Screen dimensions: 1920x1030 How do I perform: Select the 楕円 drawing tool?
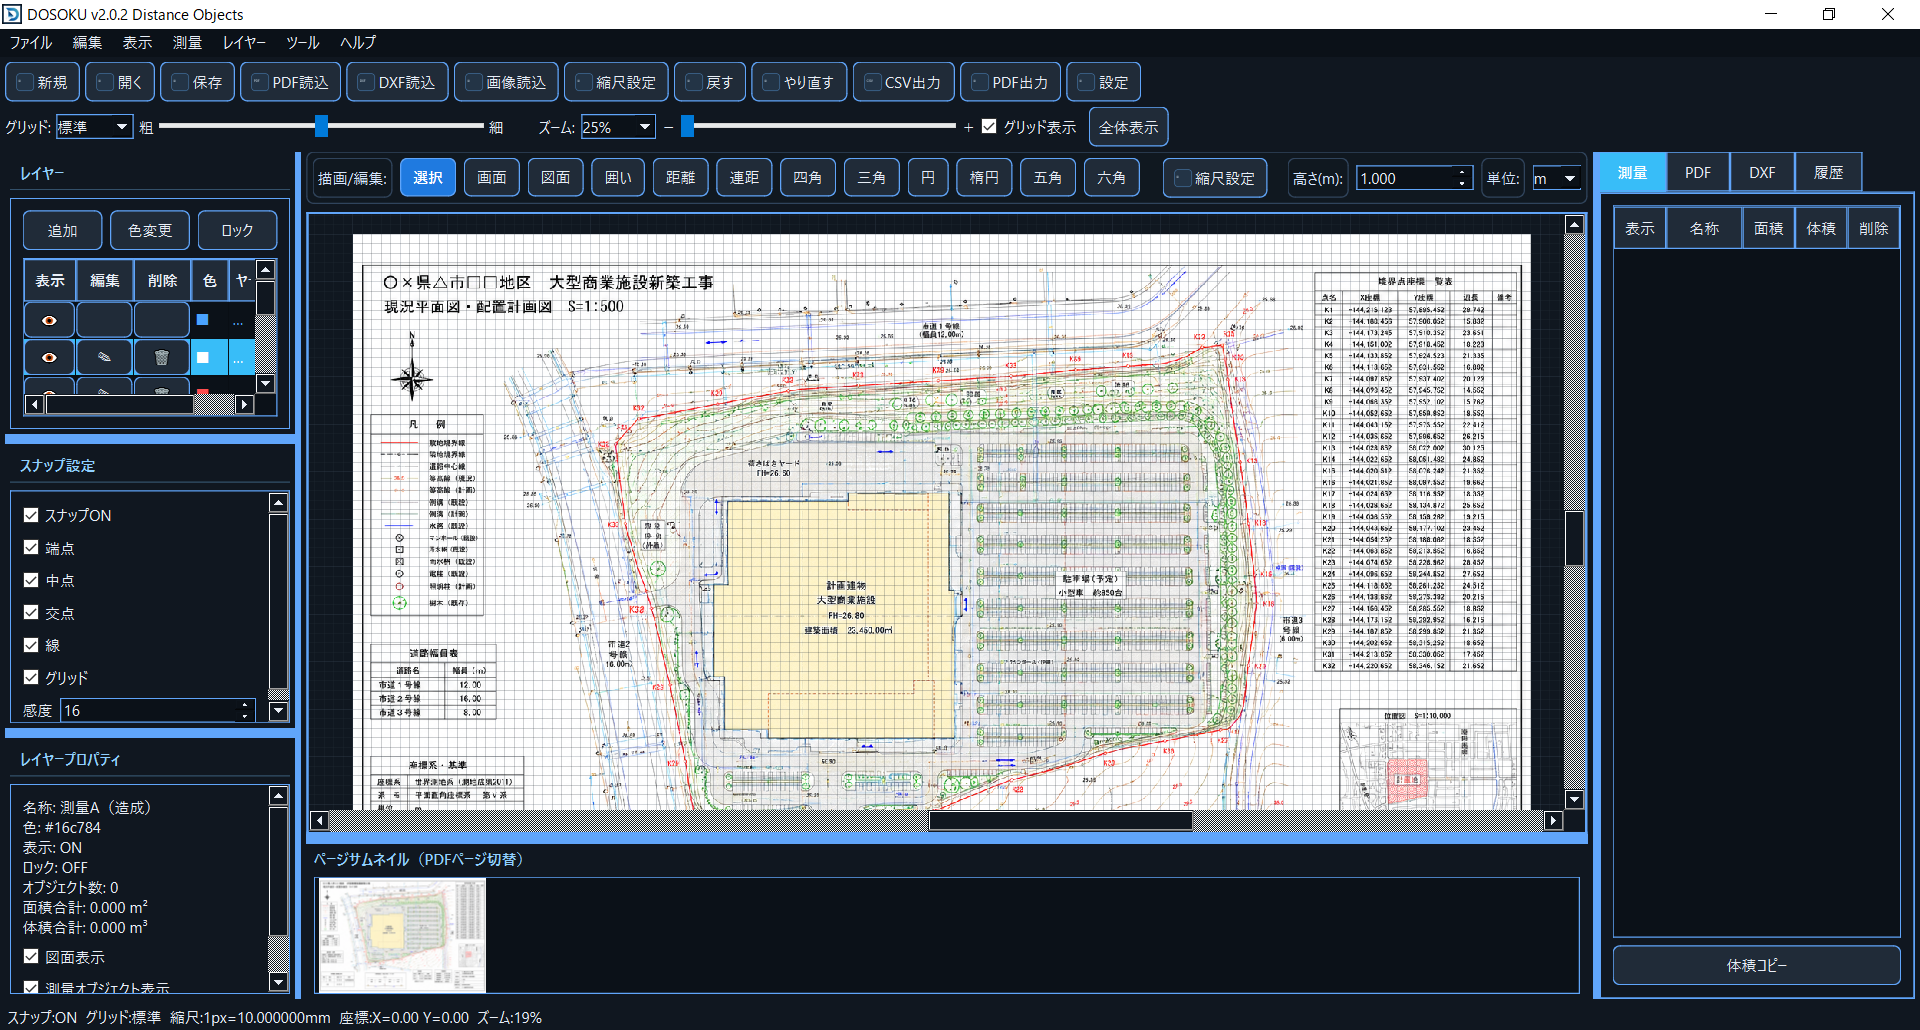click(x=984, y=177)
